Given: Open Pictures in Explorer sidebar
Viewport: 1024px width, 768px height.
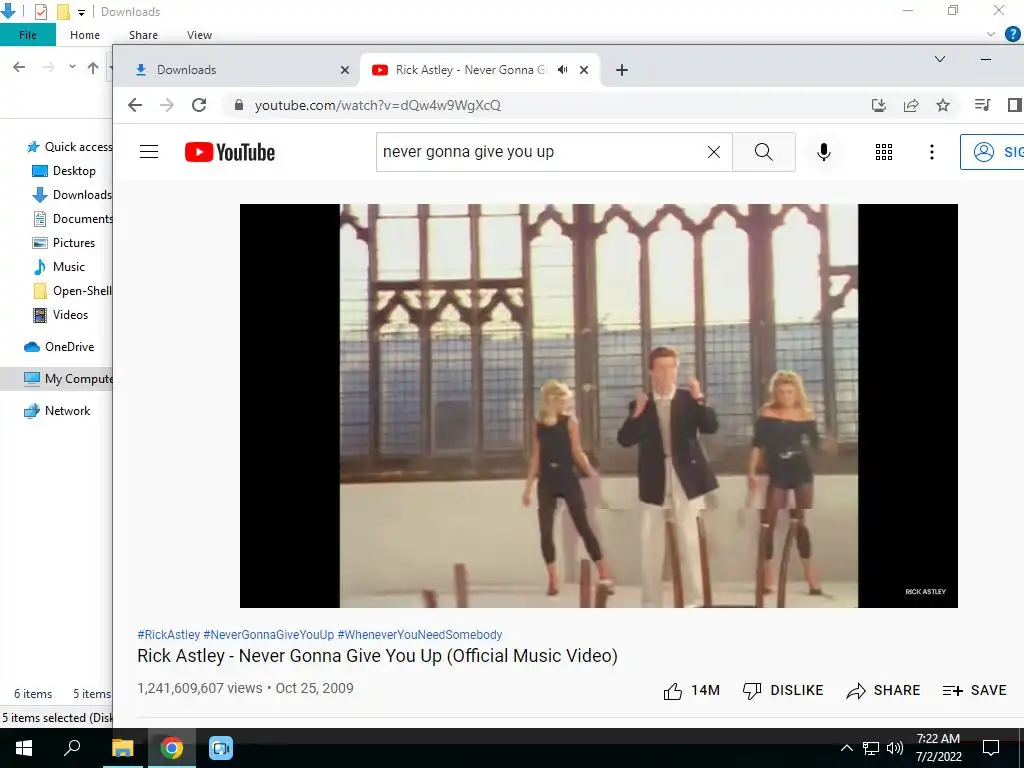Looking at the screenshot, I should coord(63,243).
